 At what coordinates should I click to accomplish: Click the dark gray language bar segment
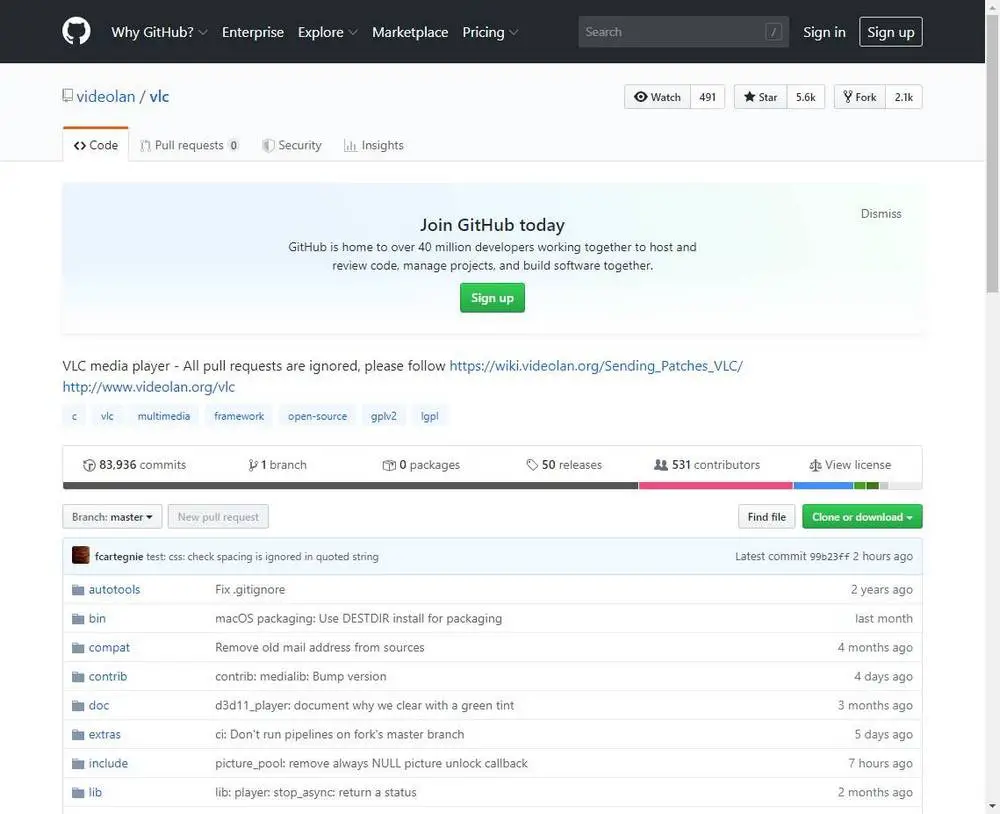[x=350, y=485]
